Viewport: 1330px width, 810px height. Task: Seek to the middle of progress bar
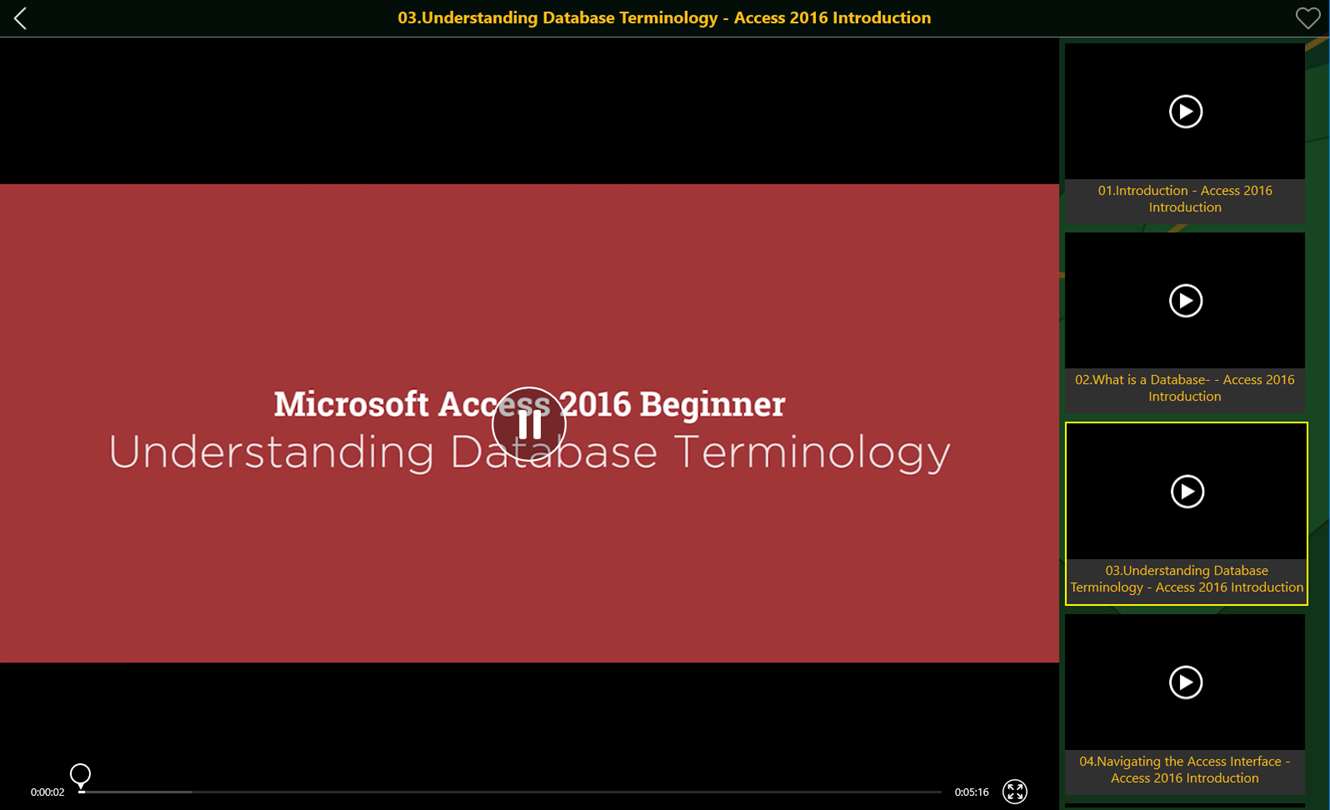[511, 792]
